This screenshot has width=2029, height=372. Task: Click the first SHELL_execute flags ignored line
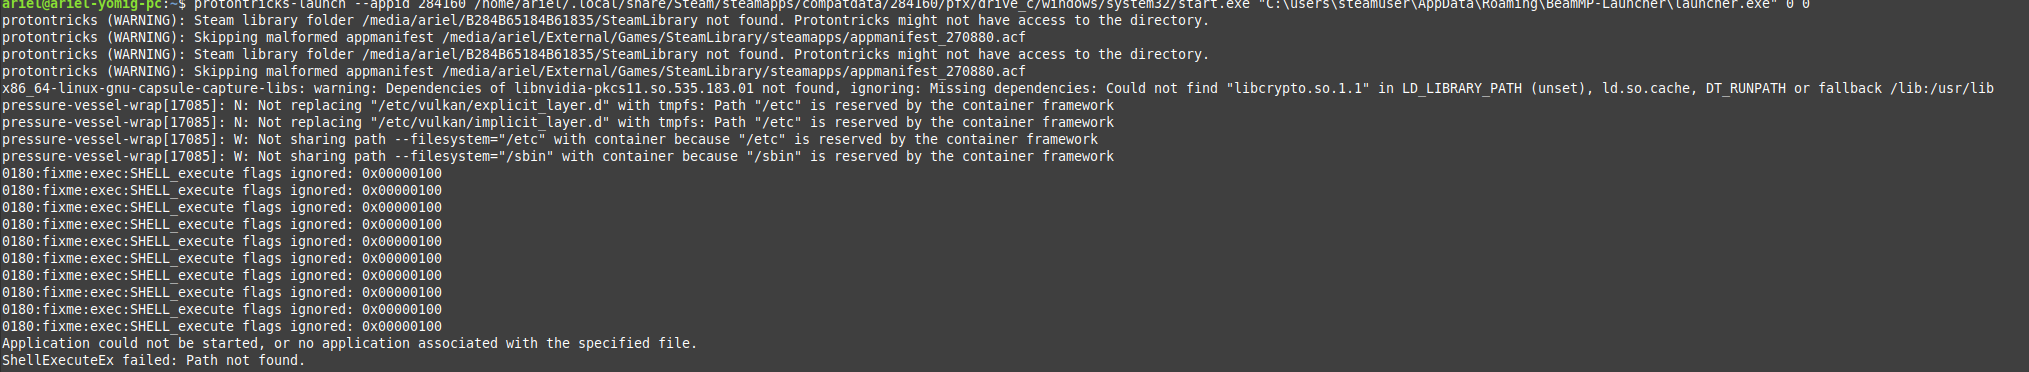[x=222, y=174]
